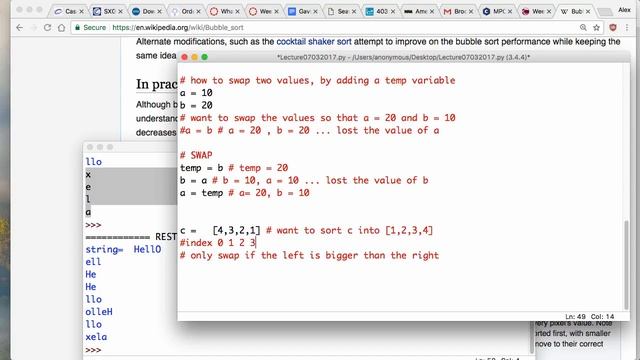The height and width of the screenshot is (360, 640).
Task: Go back with Chrome's back arrow
Action: tap(20, 27)
